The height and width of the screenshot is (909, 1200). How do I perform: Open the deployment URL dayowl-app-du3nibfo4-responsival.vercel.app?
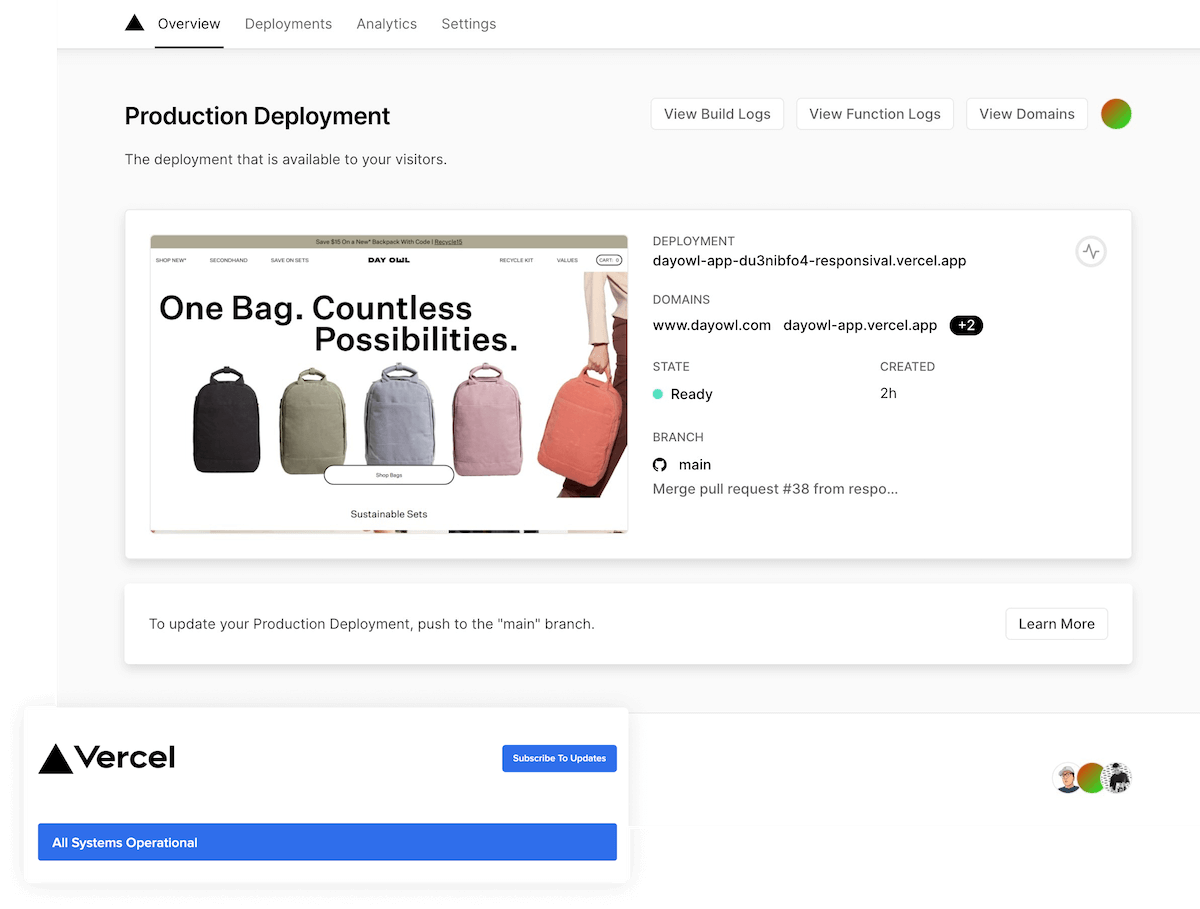[x=810, y=260]
